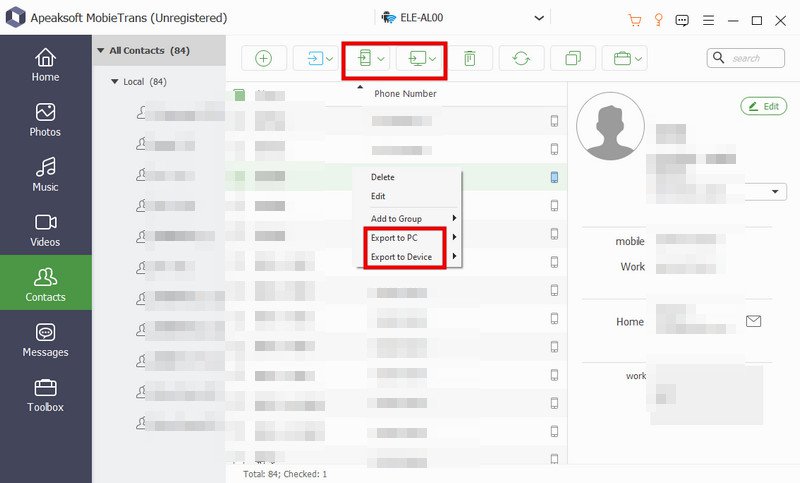800x483 pixels.
Task: Open the dropdown in contact details panel
Action: pos(775,192)
